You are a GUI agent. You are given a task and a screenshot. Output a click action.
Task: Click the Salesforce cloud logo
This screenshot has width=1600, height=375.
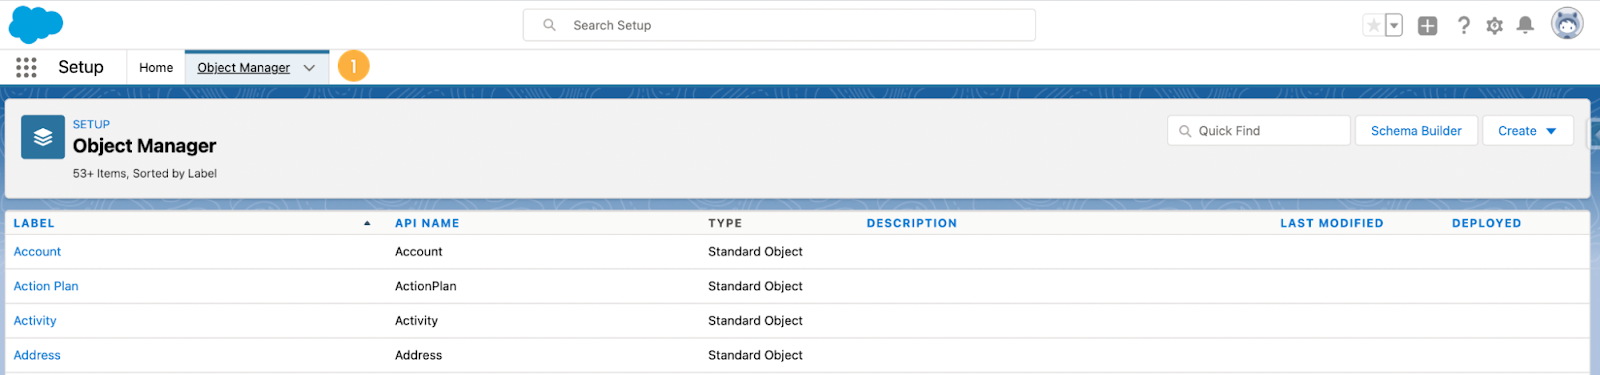pyautogui.click(x=36, y=24)
